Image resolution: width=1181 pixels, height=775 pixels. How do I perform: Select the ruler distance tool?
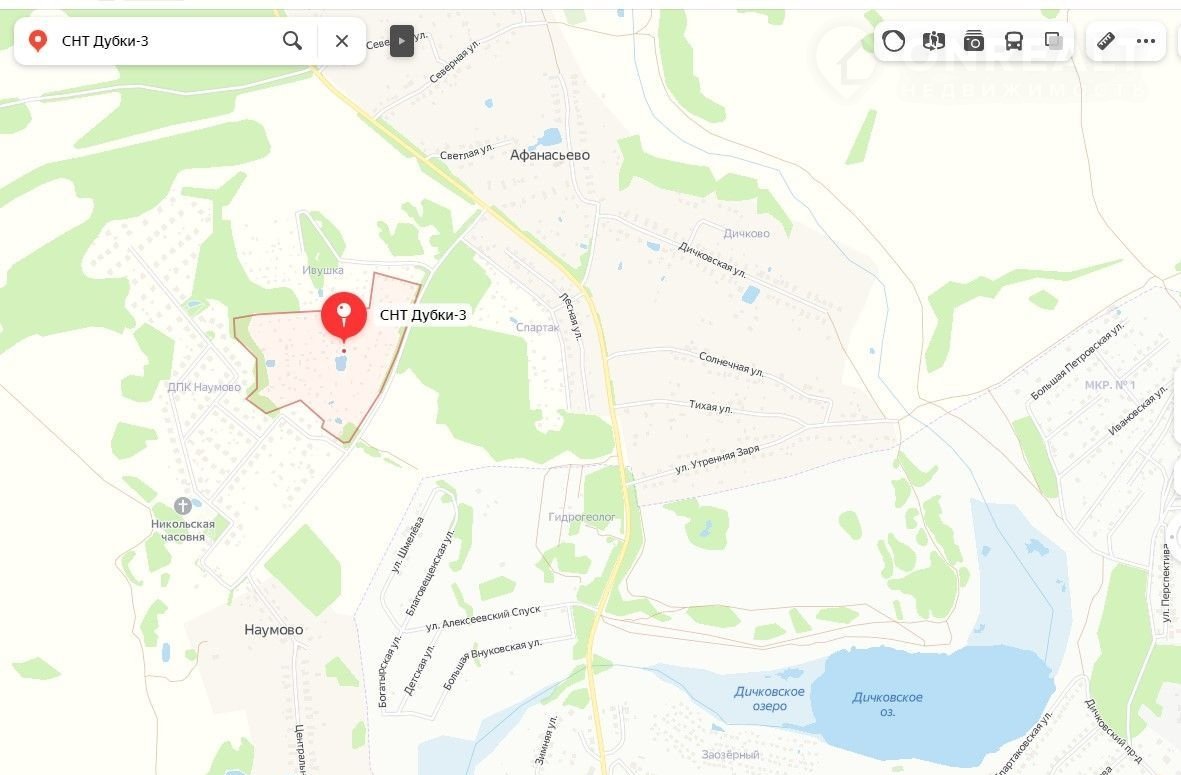pyautogui.click(x=1106, y=41)
